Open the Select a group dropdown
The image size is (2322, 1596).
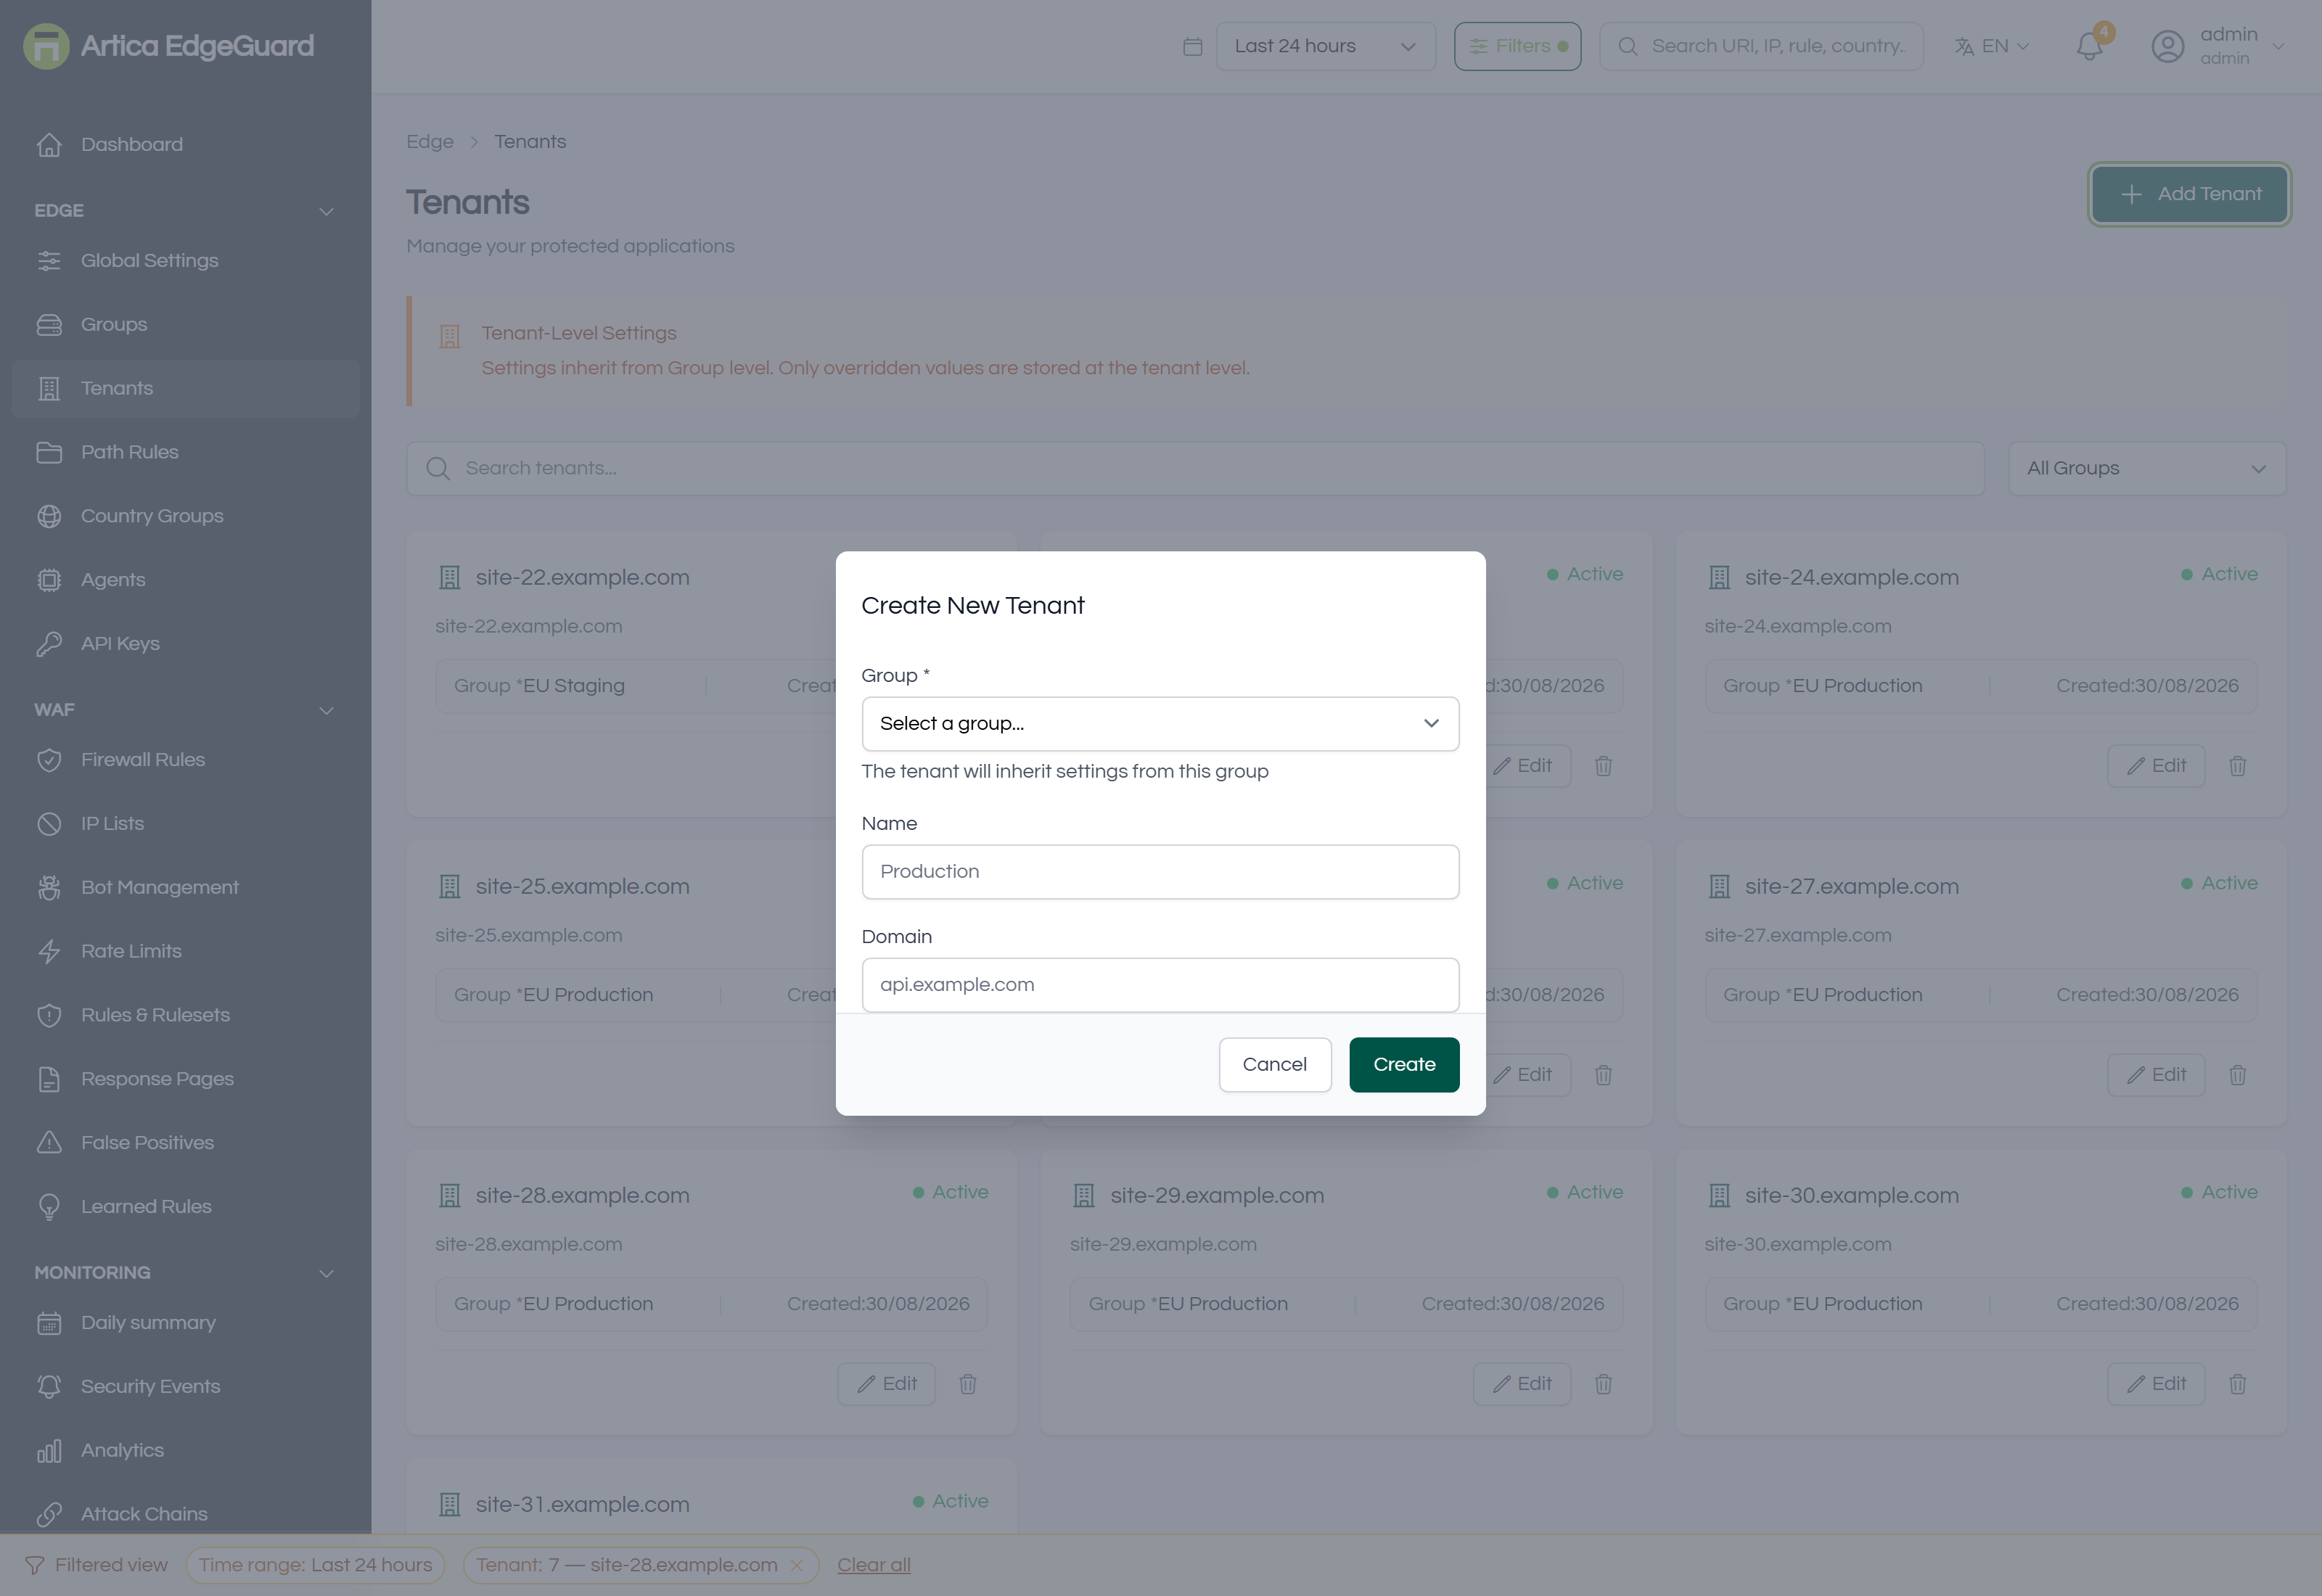[1160, 723]
